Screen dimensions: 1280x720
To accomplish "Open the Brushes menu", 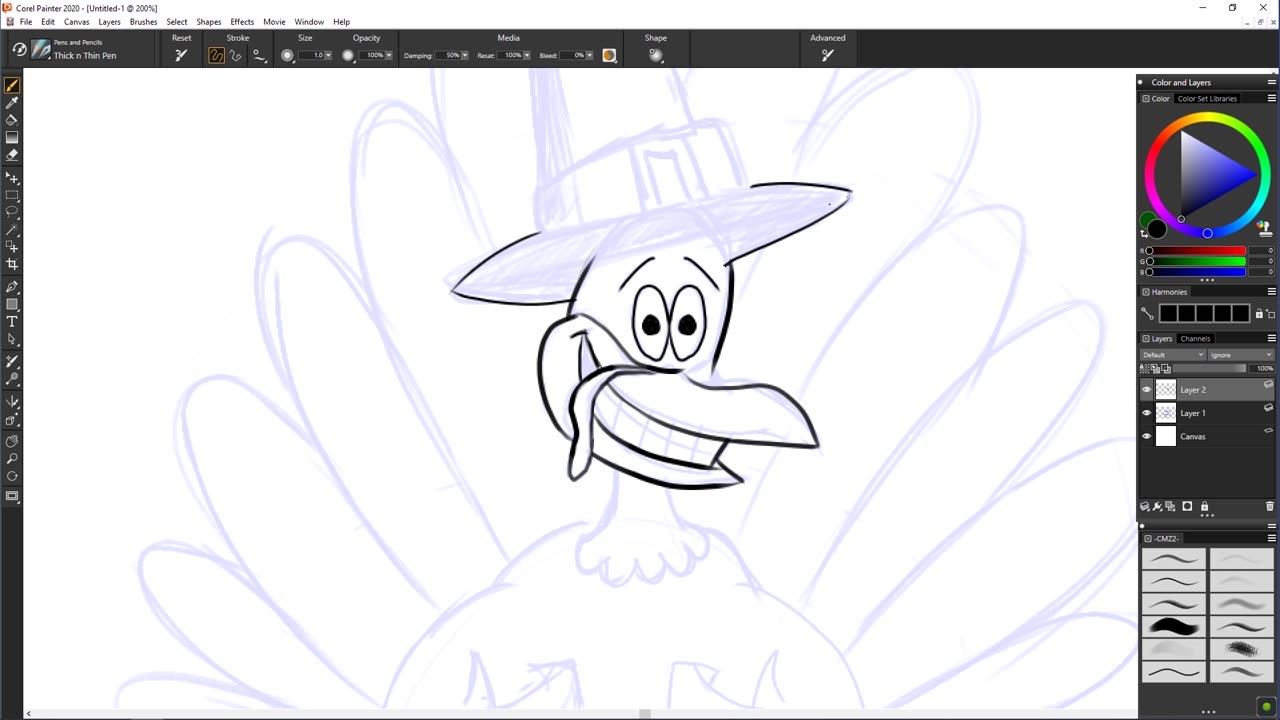I will point(143,22).
